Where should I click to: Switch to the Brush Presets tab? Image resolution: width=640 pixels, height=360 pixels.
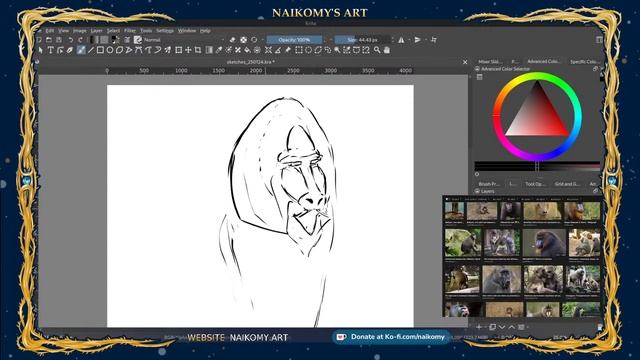pyautogui.click(x=489, y=184)
